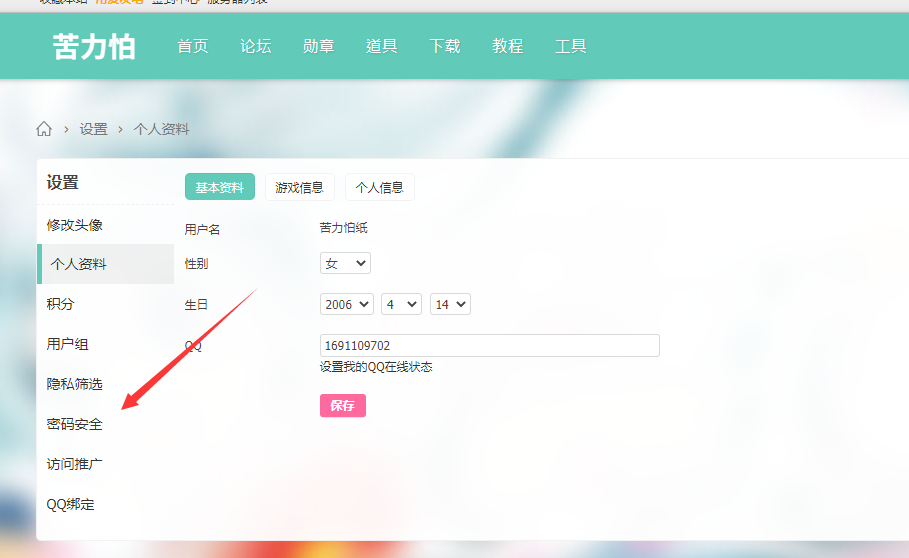Select 个人资料 in the settings sidebar
The height and width of the screenshot is (558, 909).
pyautogui.click(x=106, y=264)
